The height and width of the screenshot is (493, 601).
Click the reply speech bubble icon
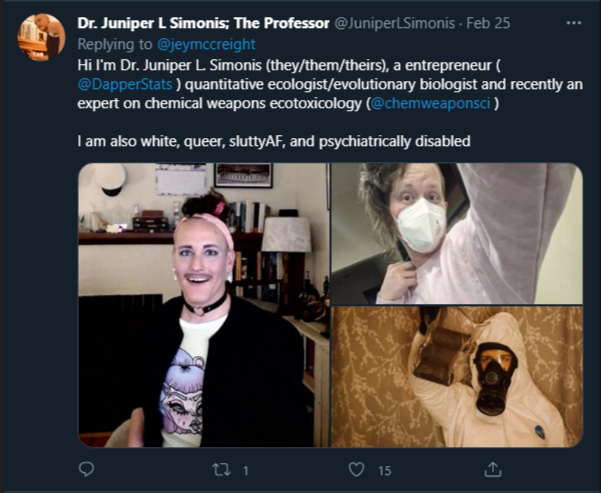point(86,469)
